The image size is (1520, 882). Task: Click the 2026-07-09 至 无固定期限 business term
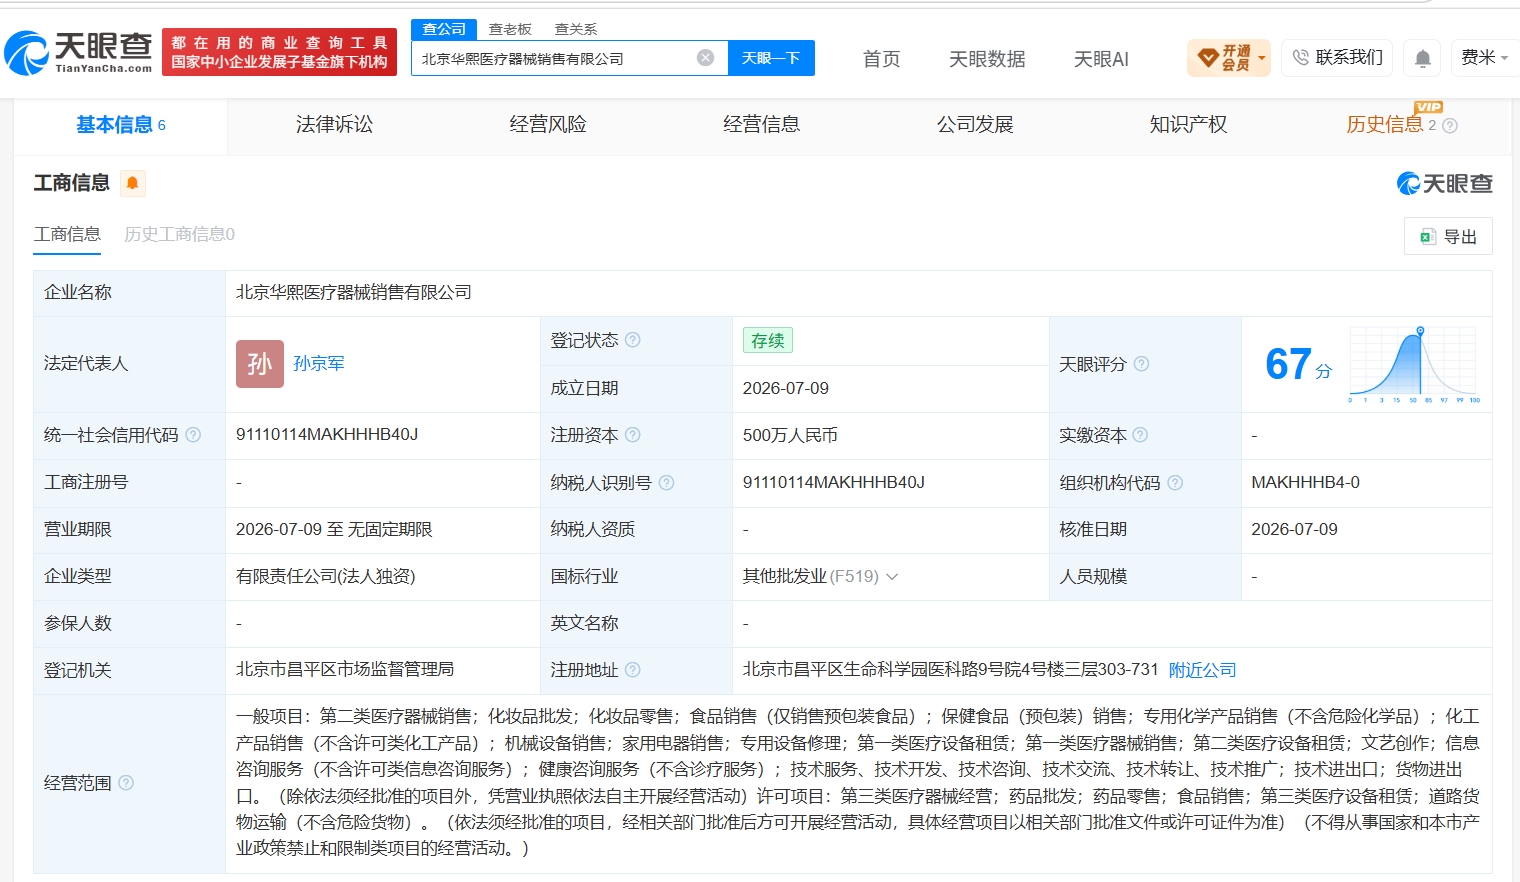tap(334, 529)
